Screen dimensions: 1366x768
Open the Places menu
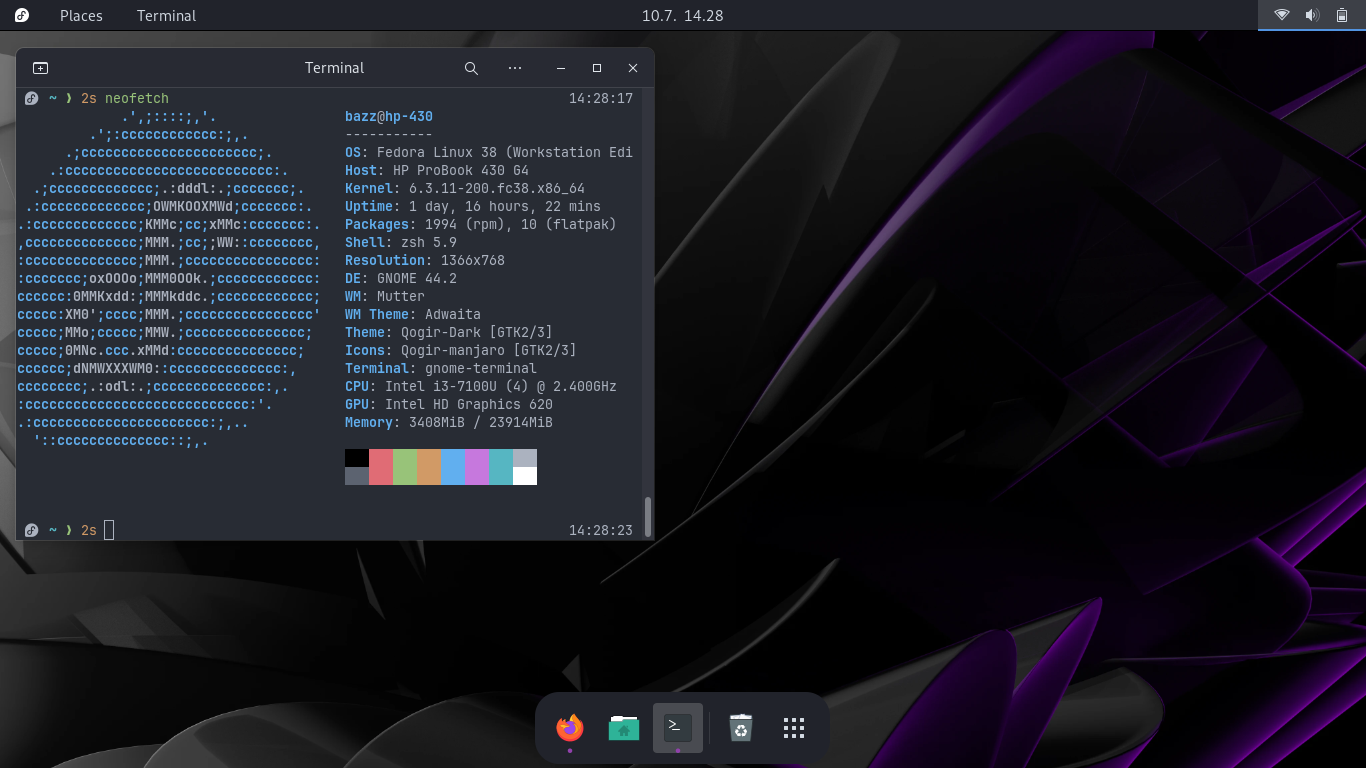coord(81,15)
